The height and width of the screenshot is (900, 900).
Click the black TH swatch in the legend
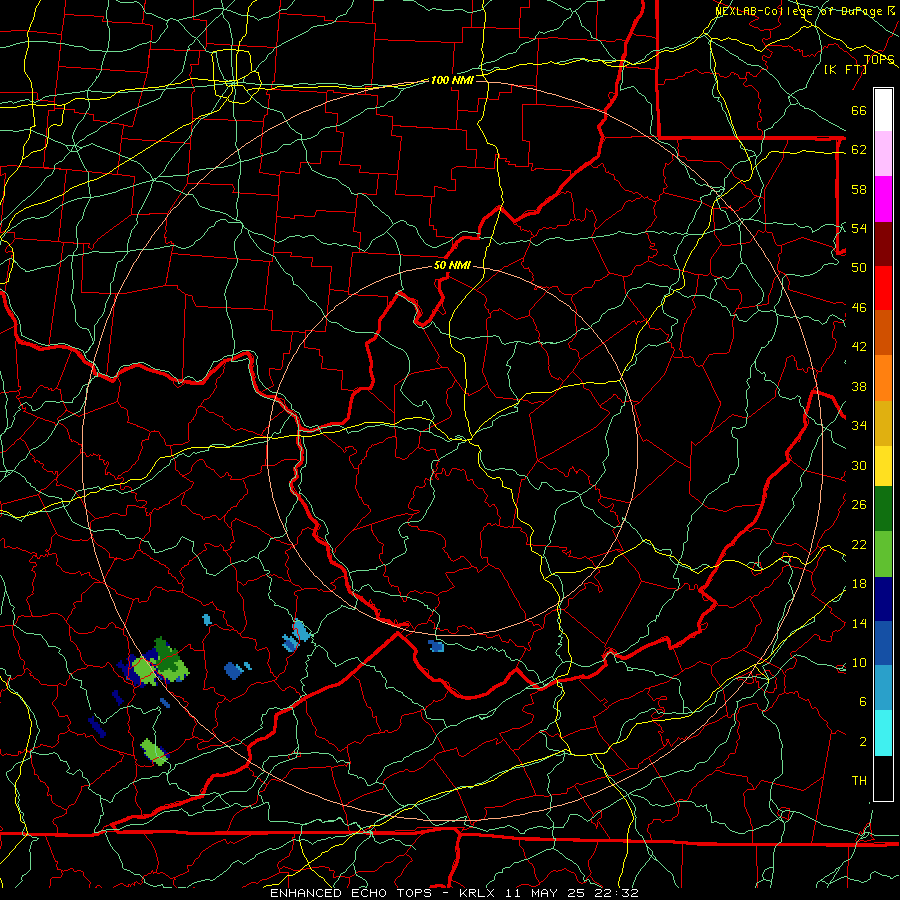[x=883, y=778]
